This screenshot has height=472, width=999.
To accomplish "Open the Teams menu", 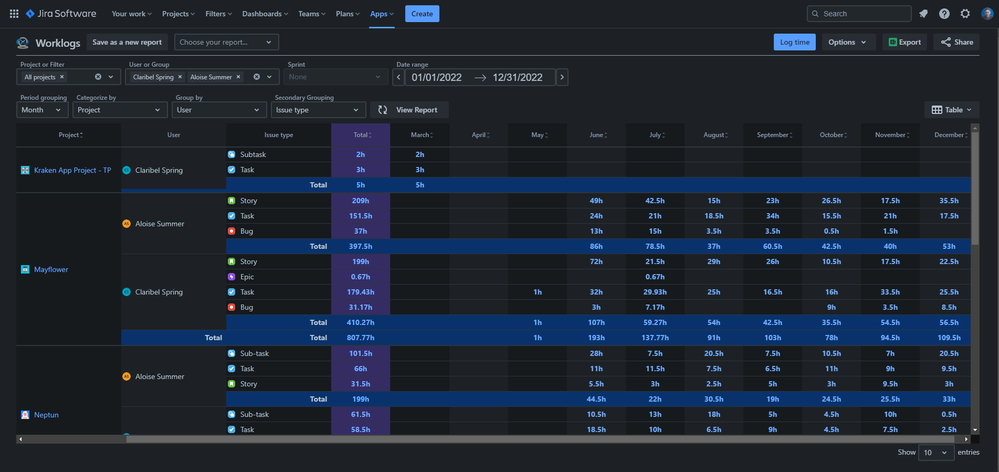I will (x=312, y=13).
